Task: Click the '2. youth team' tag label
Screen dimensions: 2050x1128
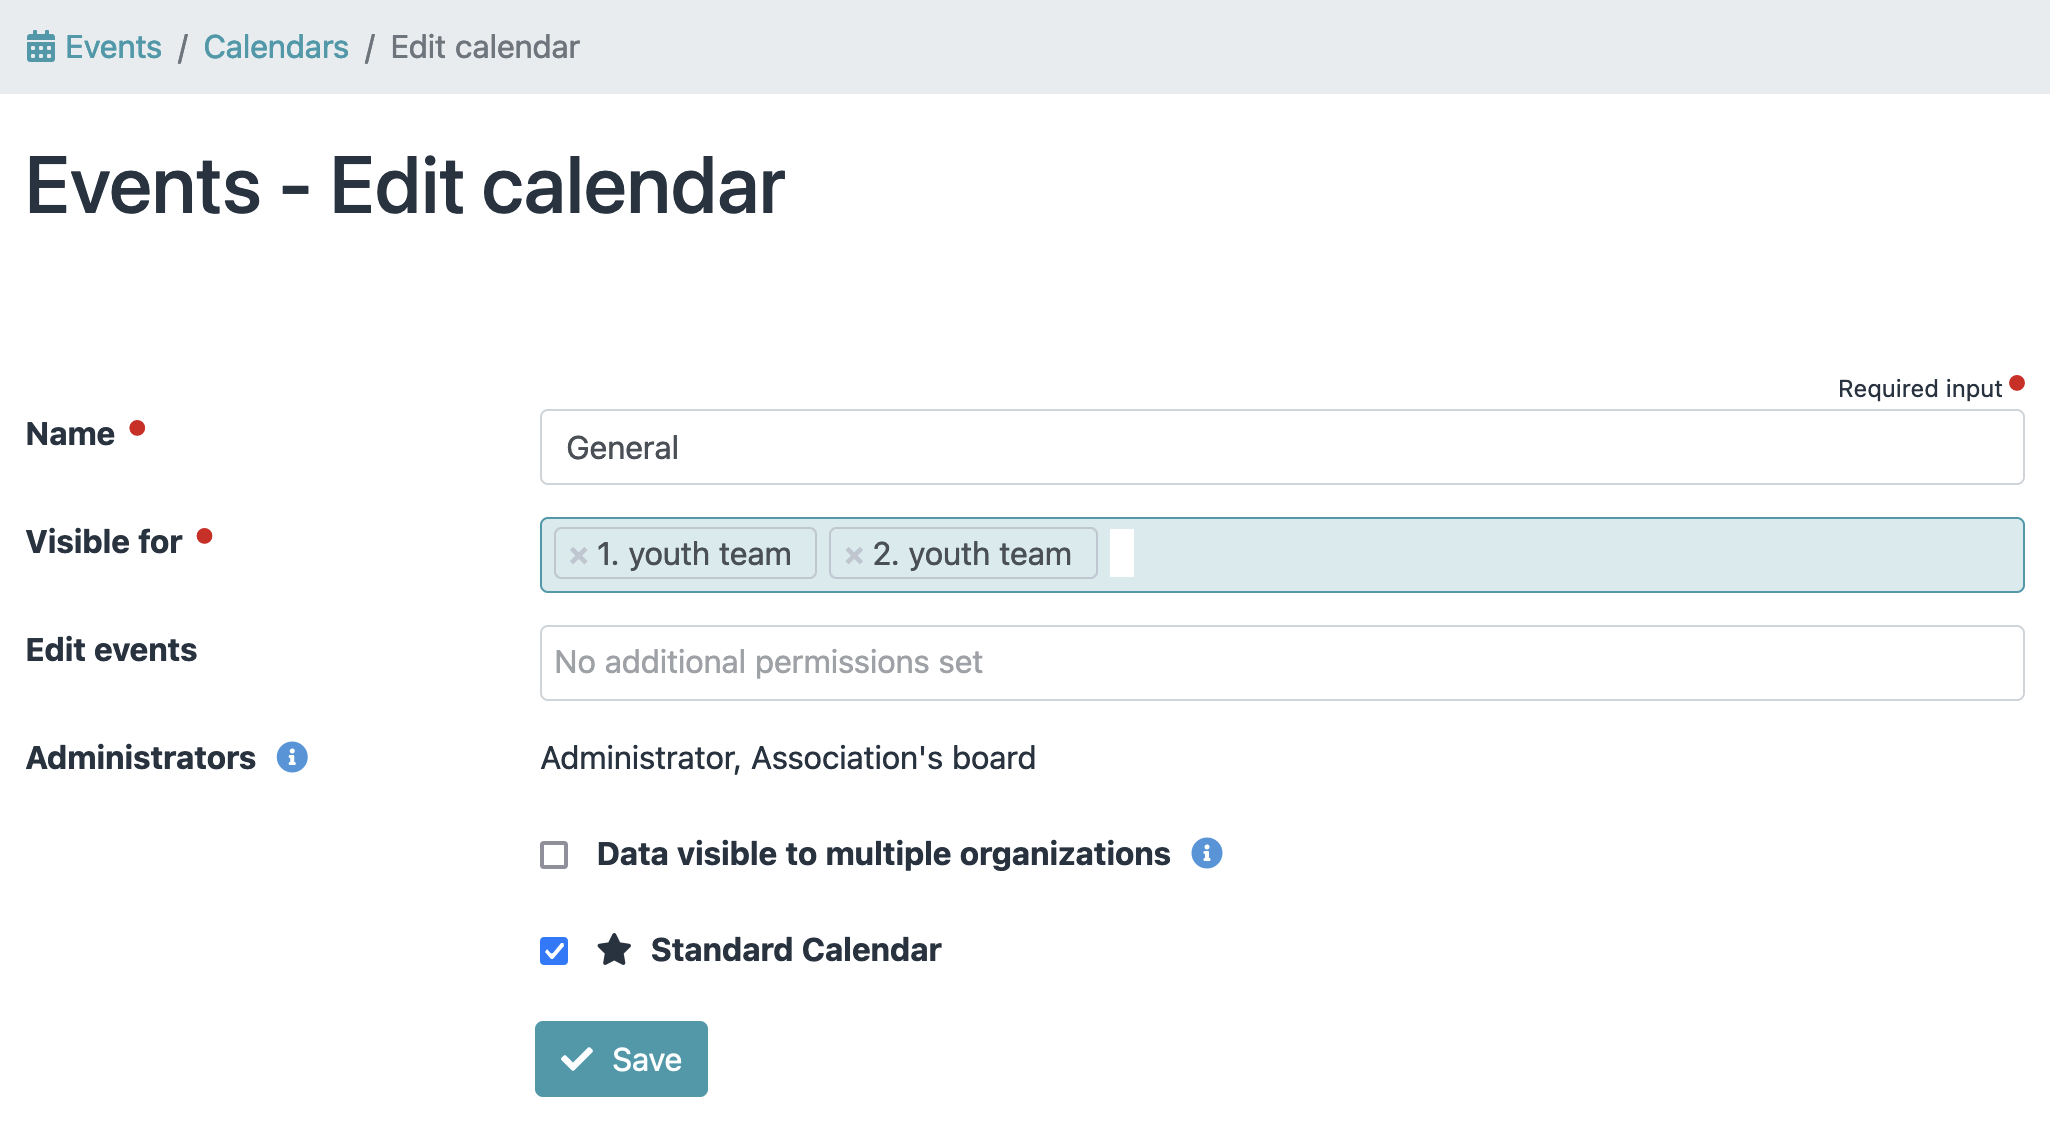Action: pyautogui.click(x=972, y=554)
